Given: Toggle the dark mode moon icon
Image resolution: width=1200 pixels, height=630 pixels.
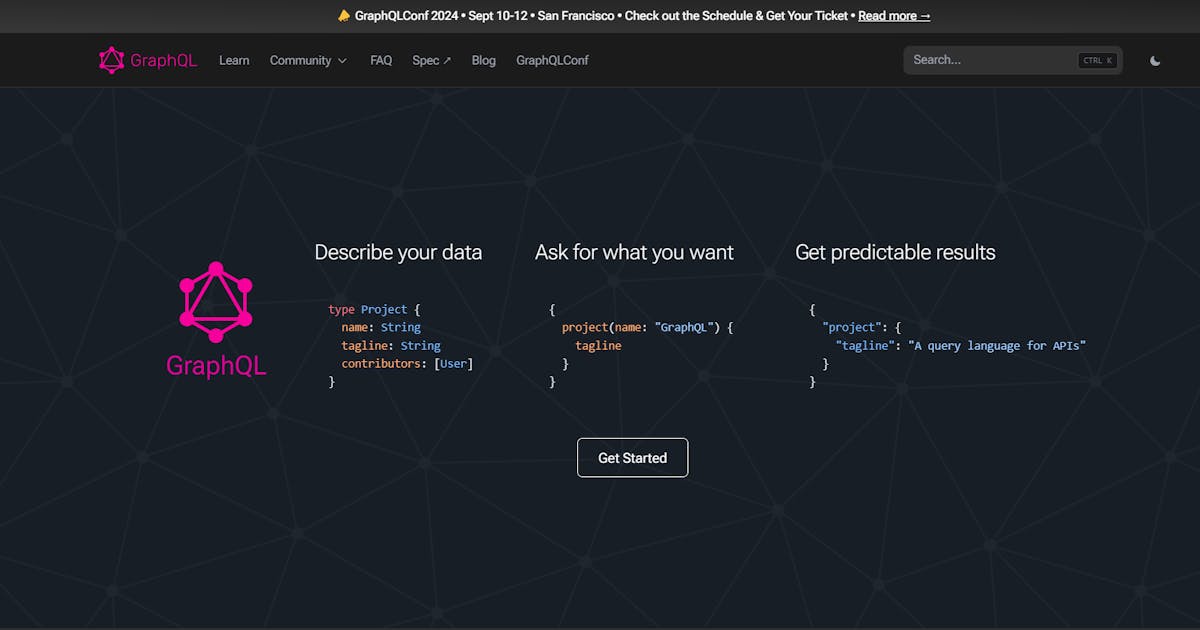Looking at the screenshot, I should (1155, 60).
